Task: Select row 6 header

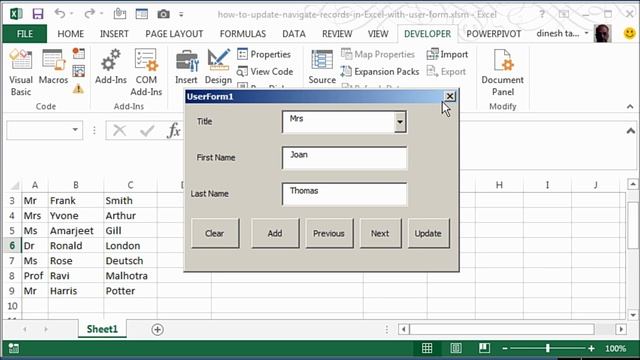Action: click(x=12, y=246)
